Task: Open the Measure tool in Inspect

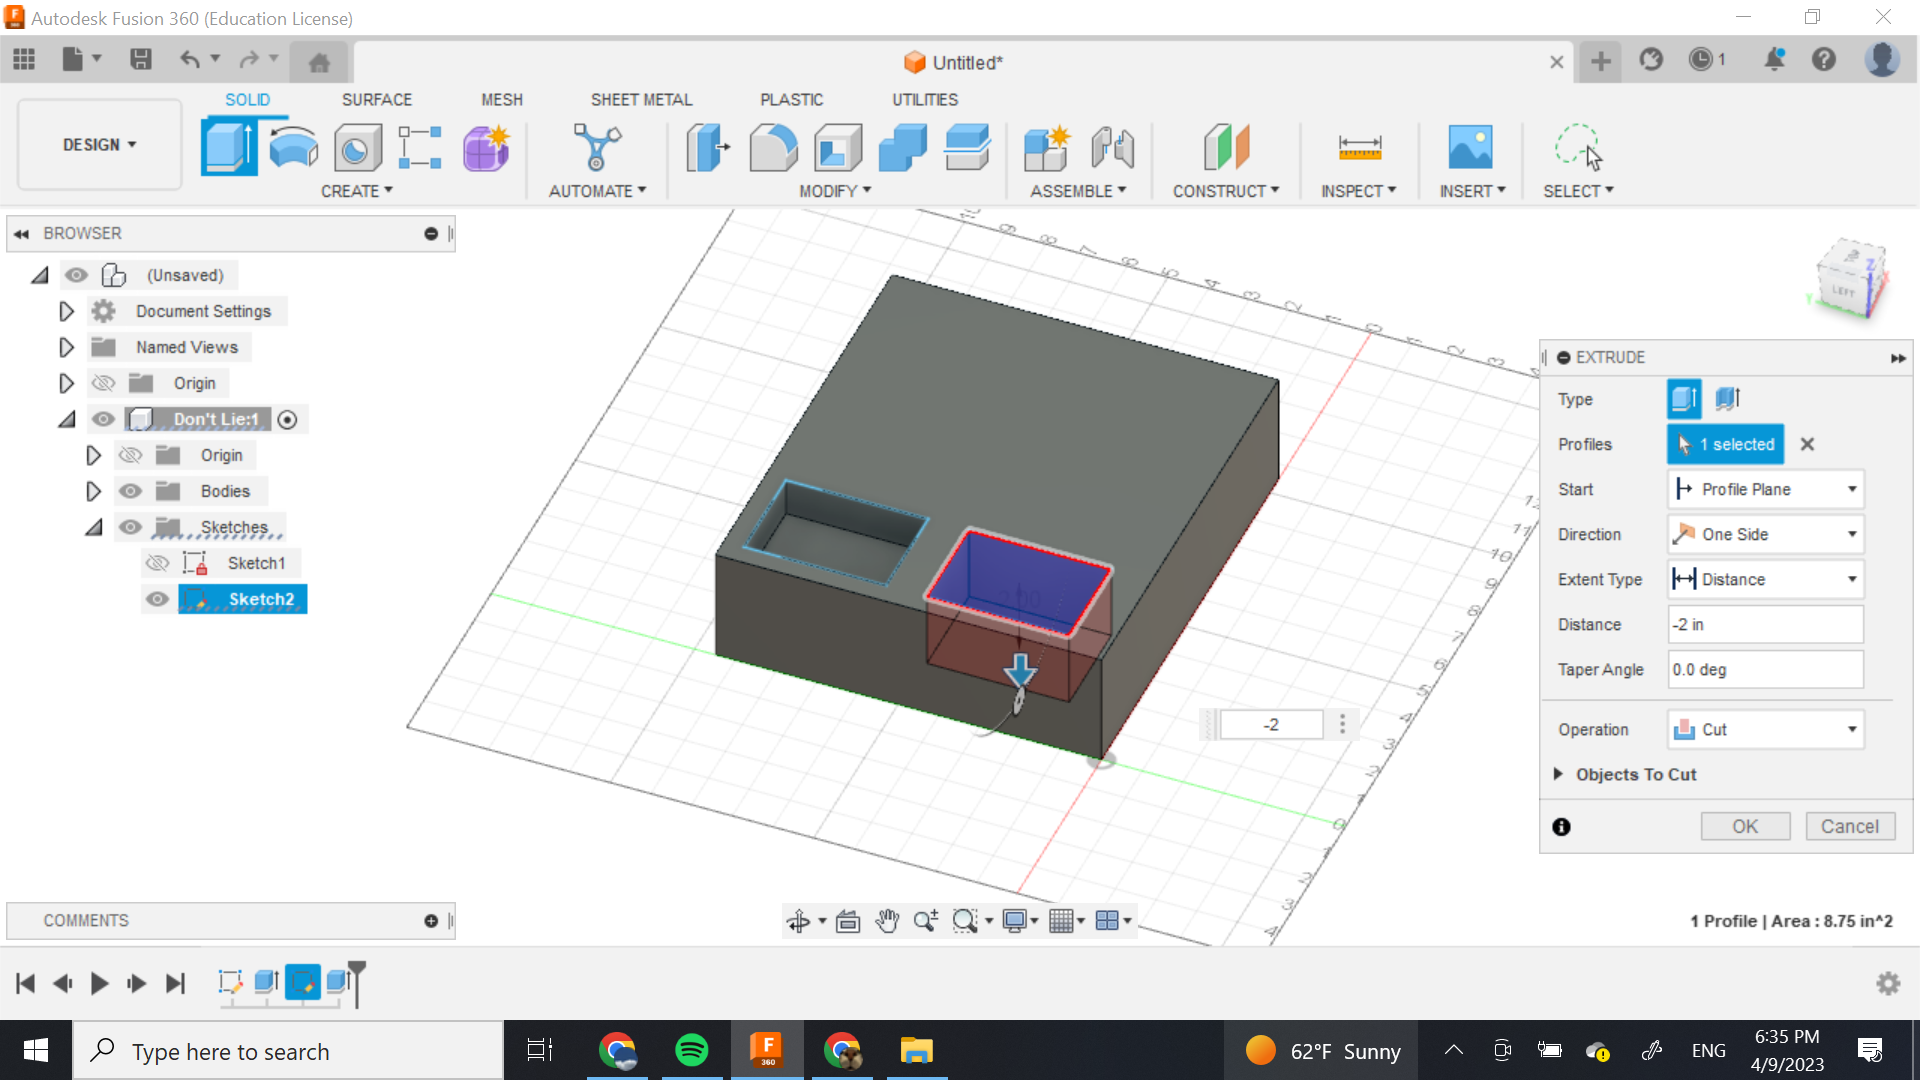Action: [1359, 147]
